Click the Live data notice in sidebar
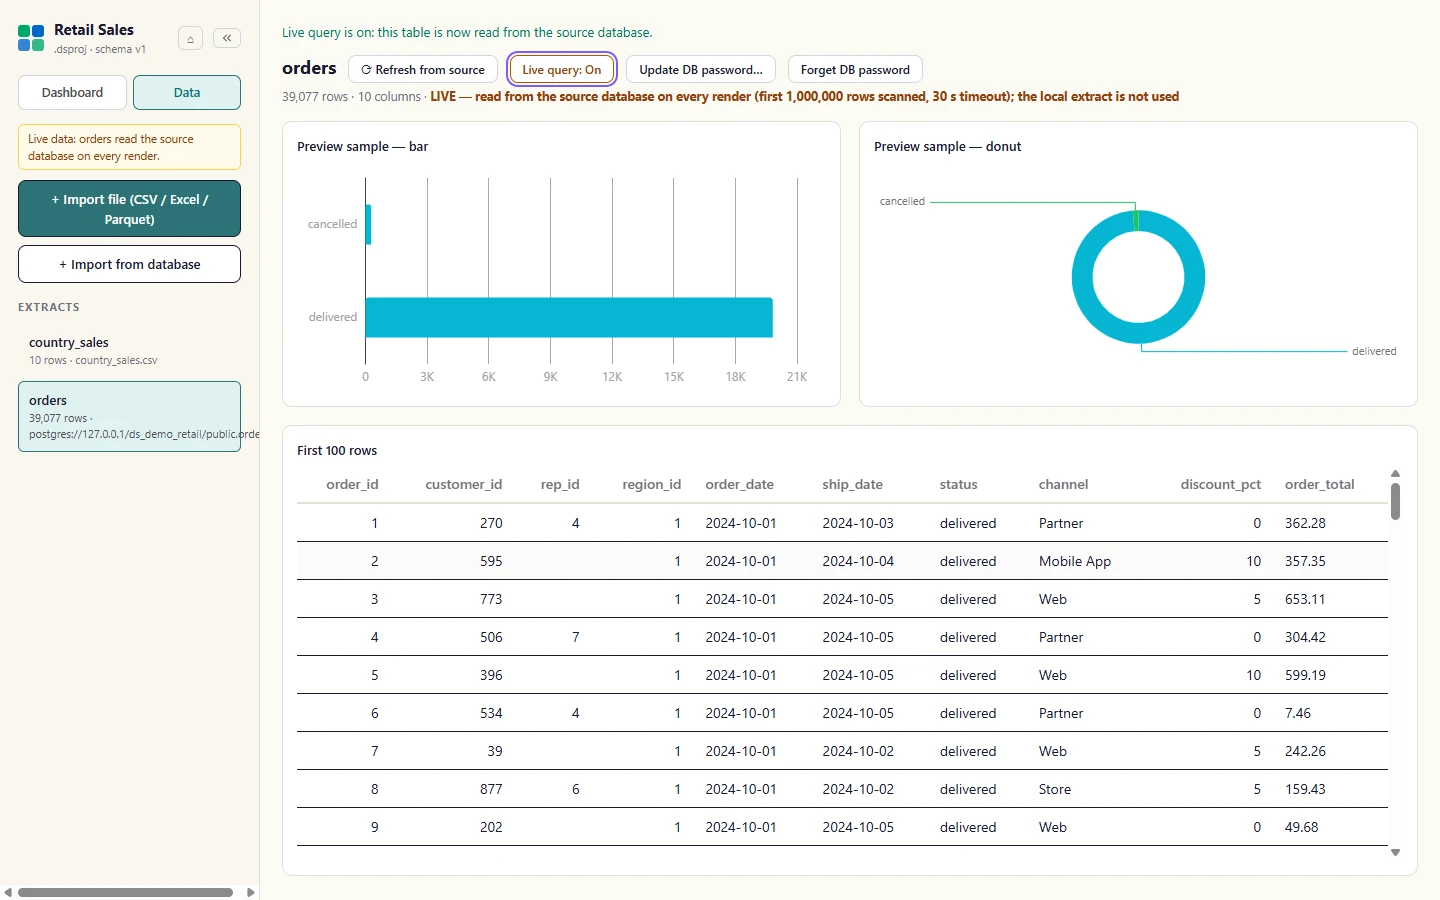This screenshot has width=1440, height=900. 129,147
